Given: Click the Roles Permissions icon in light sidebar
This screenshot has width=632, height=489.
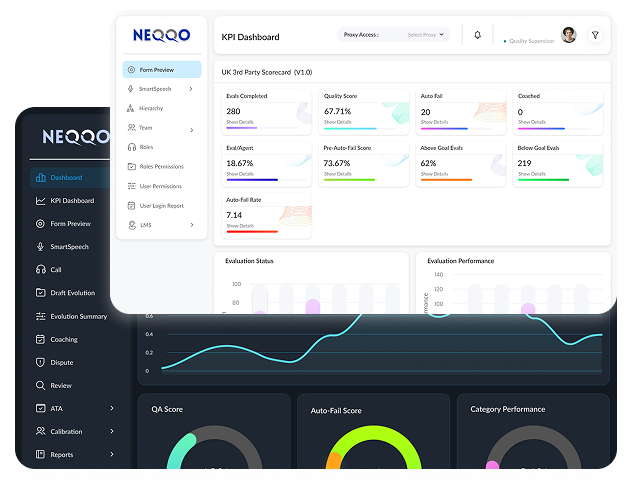Looking at the screenshot, I should pos(132,166).
